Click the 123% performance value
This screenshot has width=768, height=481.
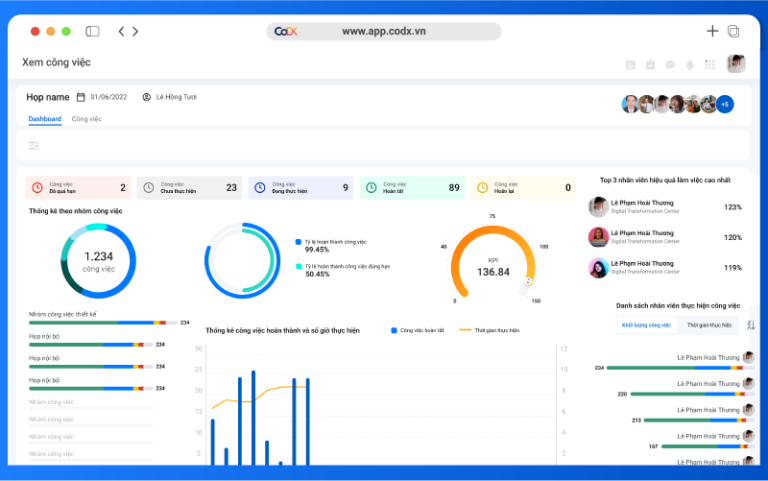pos(733,207)
